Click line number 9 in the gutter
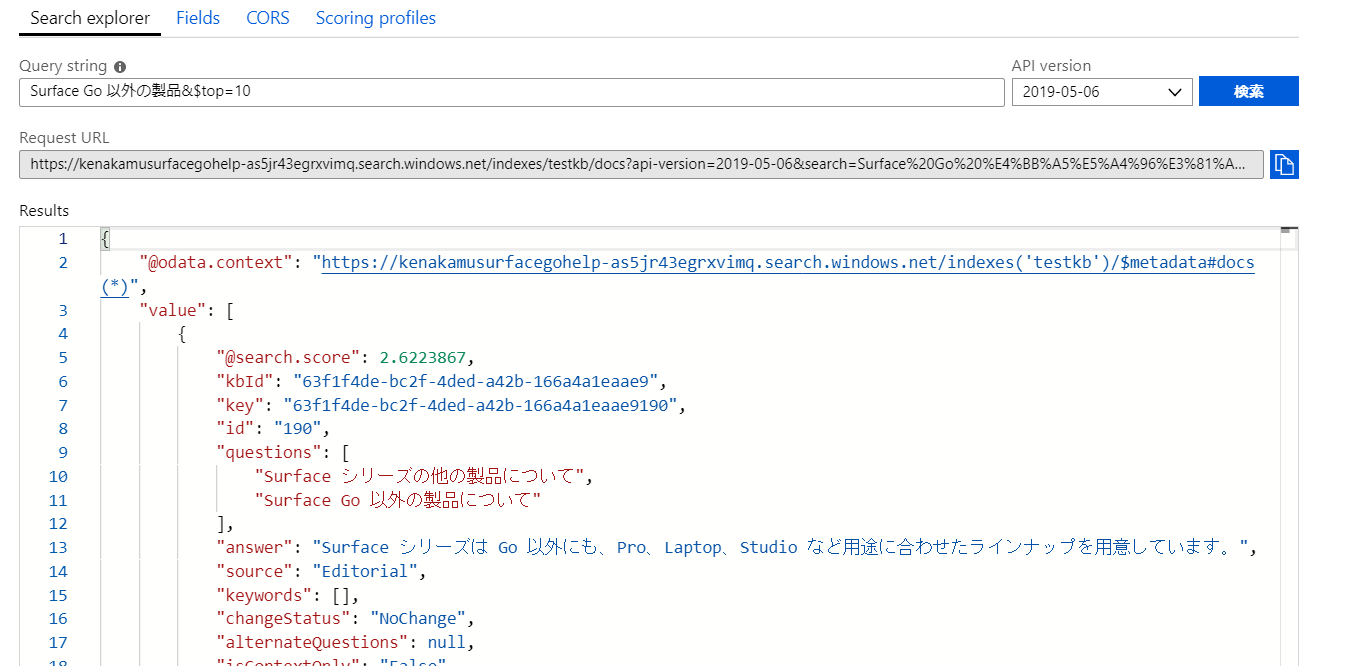 [x=63, y=452]
